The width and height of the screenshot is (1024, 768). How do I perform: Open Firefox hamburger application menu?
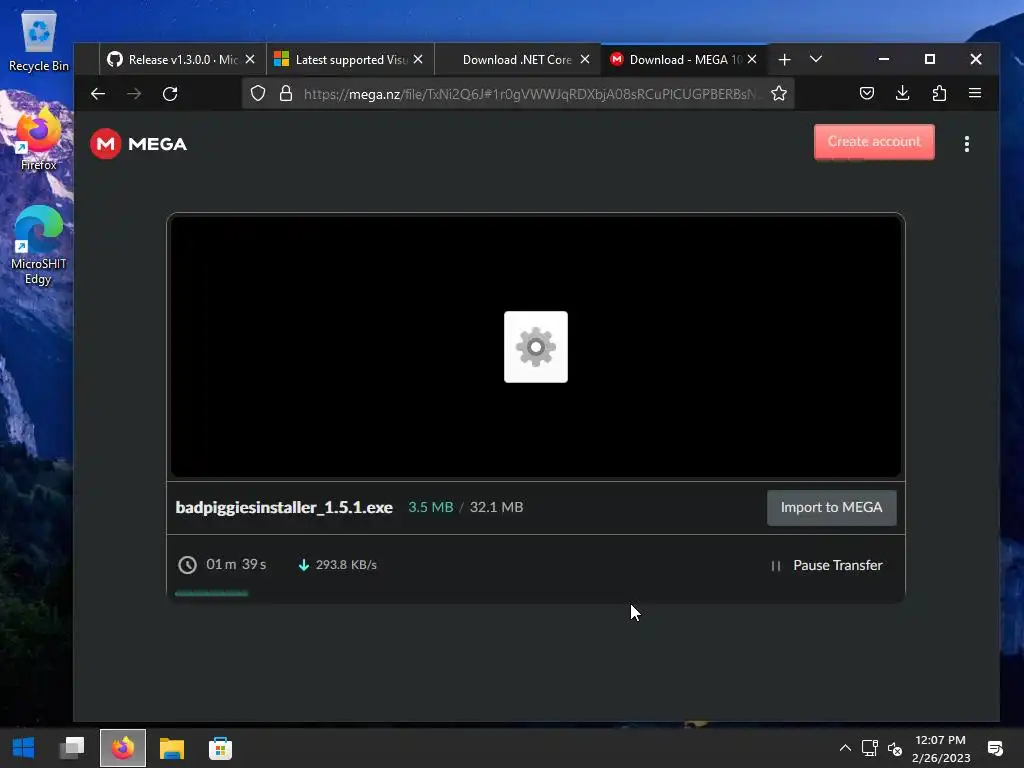pos(975,93)
